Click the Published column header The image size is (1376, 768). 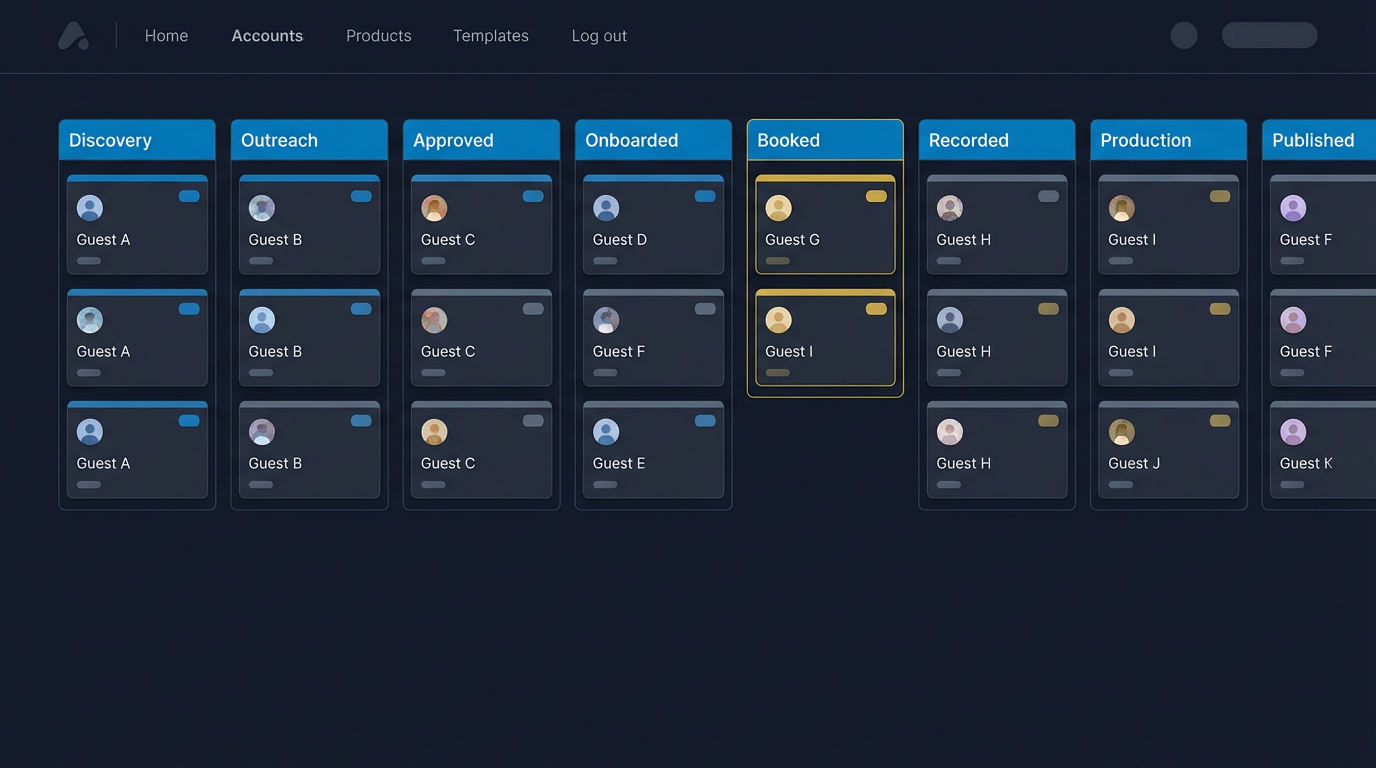1319,140
